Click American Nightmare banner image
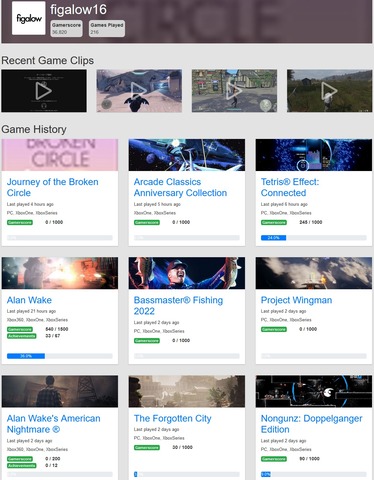This screenshot has width=374, height=480. coord(60,391)
